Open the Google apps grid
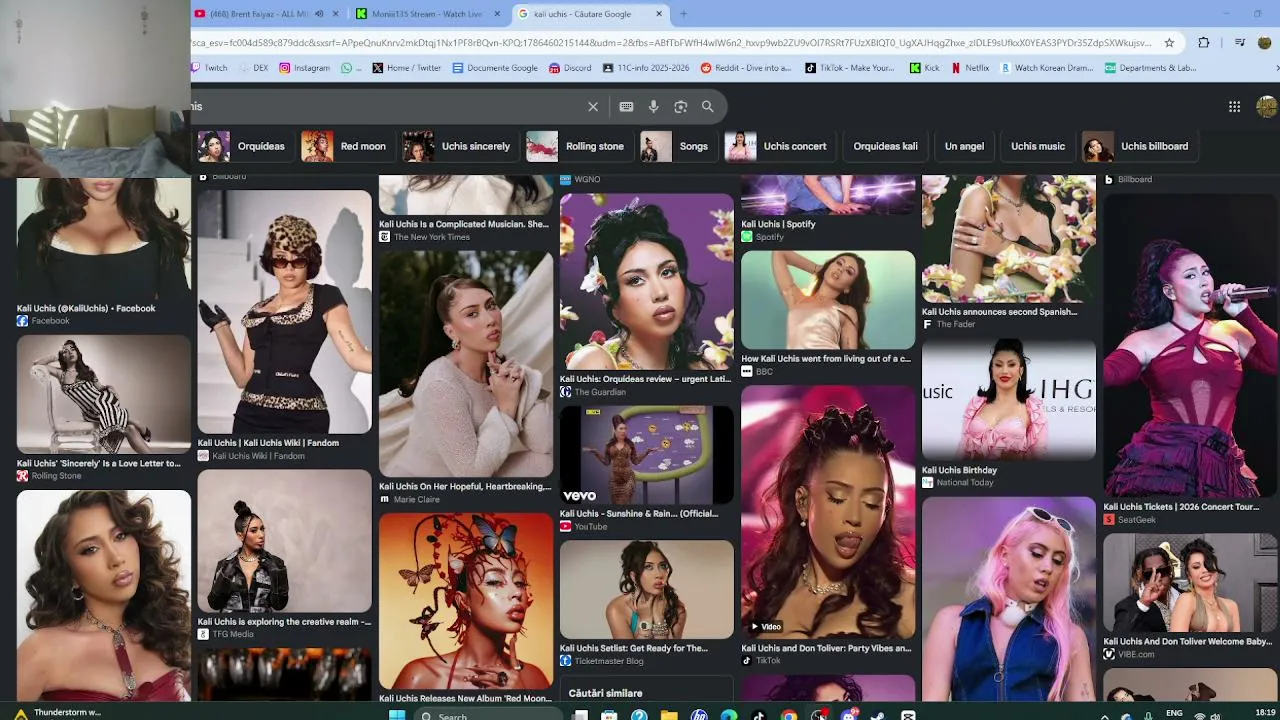The width and height of the screenshot is (1280, 720). [x=1234, y=106]
